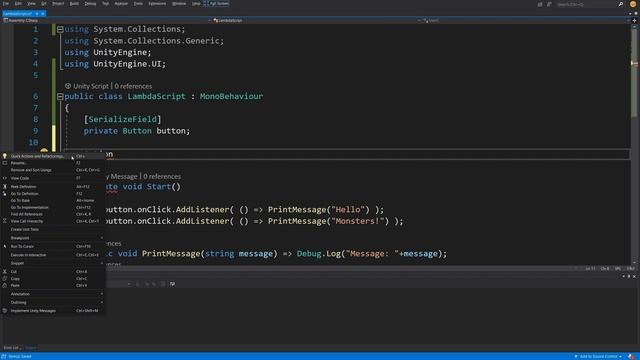Open the Start() member navigation dropdown
The image size is (640, 360).
pyautogui.click(x=526, y=20)
